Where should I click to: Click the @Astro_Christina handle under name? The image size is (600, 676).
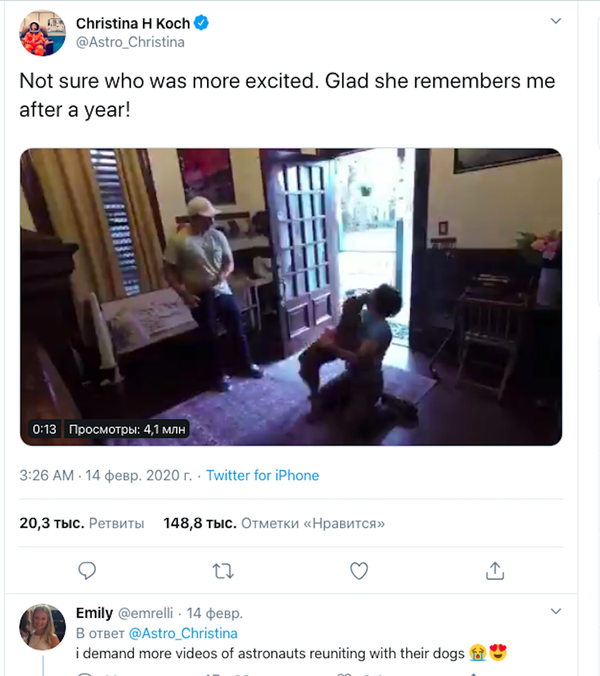tap(130, 42)
